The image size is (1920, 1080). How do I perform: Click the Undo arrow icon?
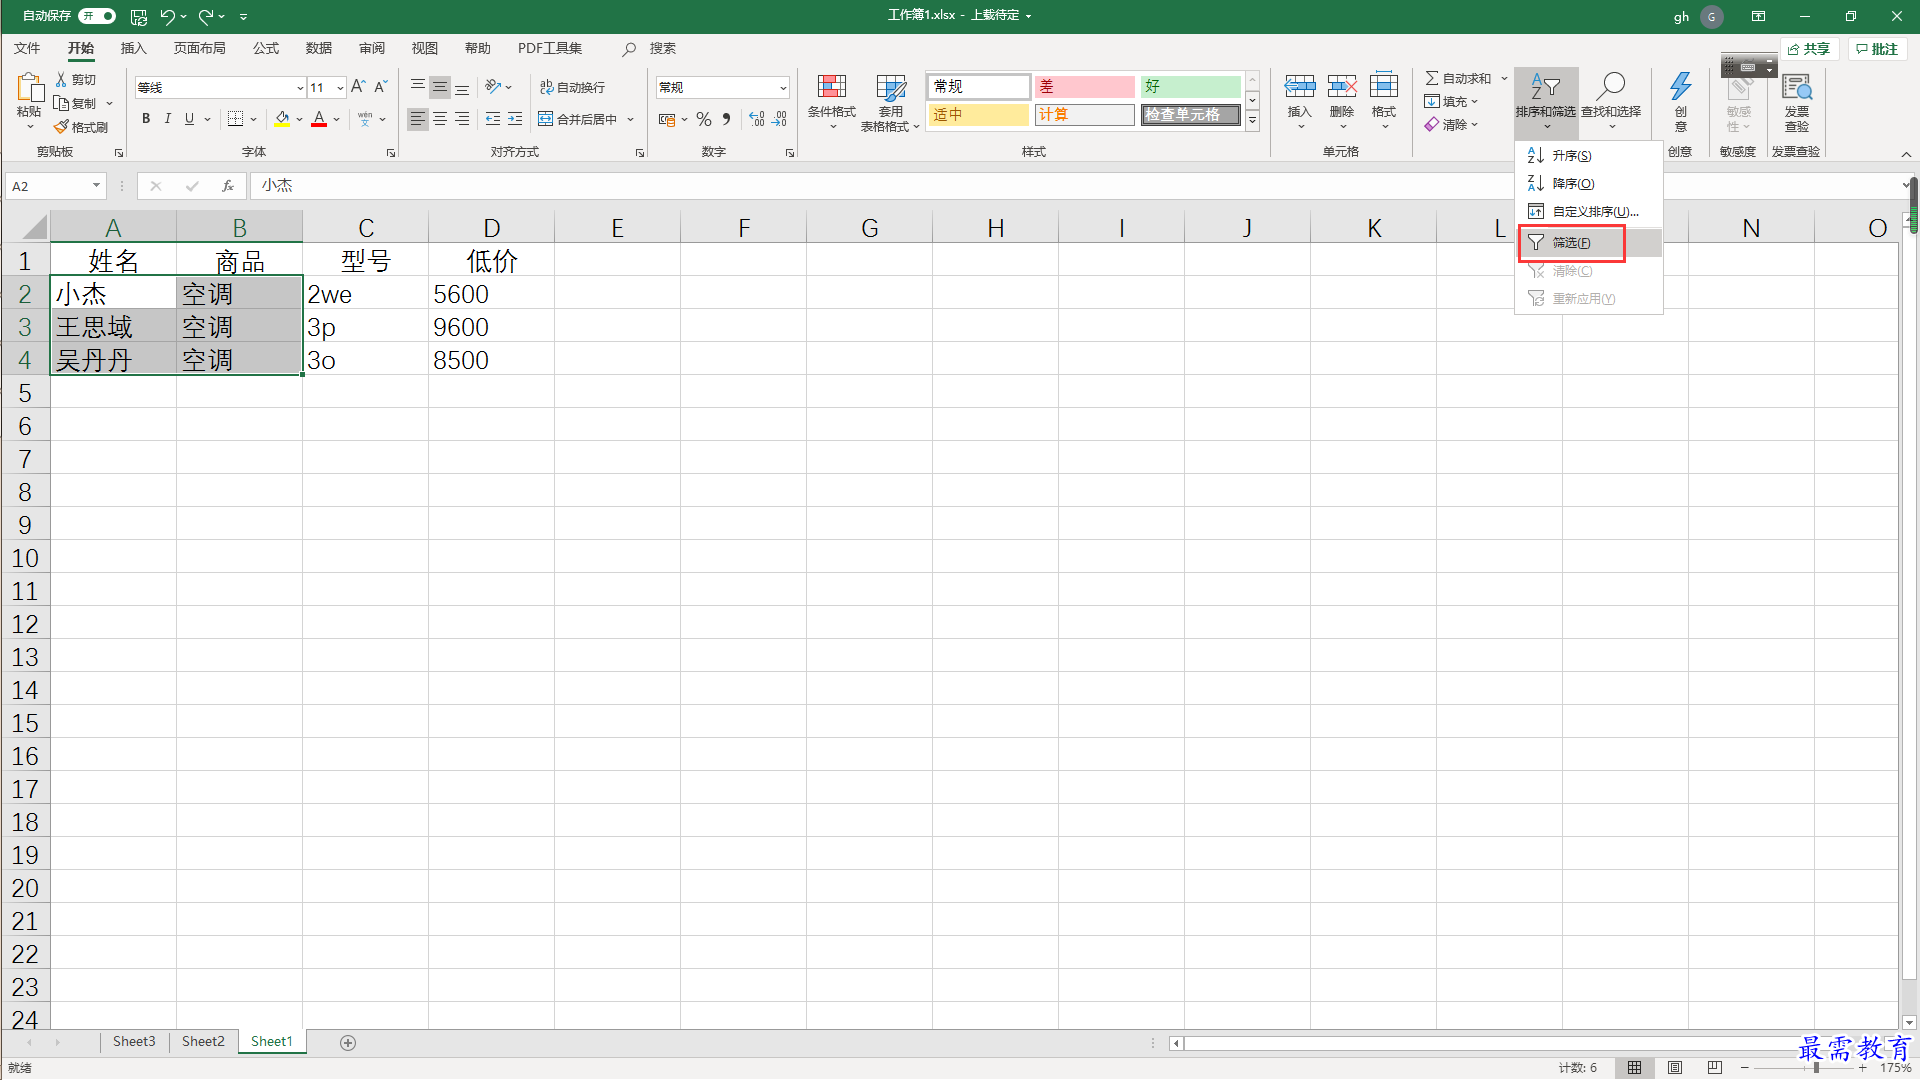(168, 16)
